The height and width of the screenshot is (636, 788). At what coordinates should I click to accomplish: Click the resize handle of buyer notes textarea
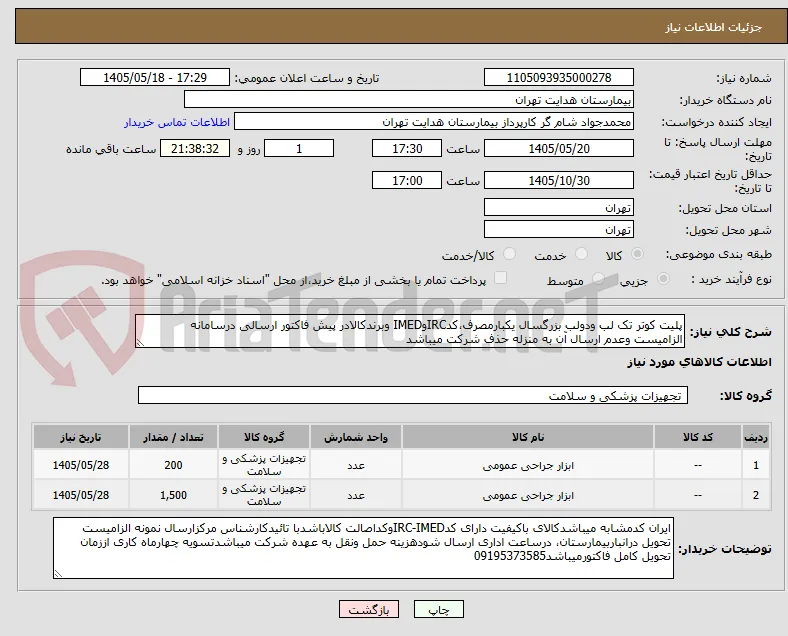tap(58, 573)
